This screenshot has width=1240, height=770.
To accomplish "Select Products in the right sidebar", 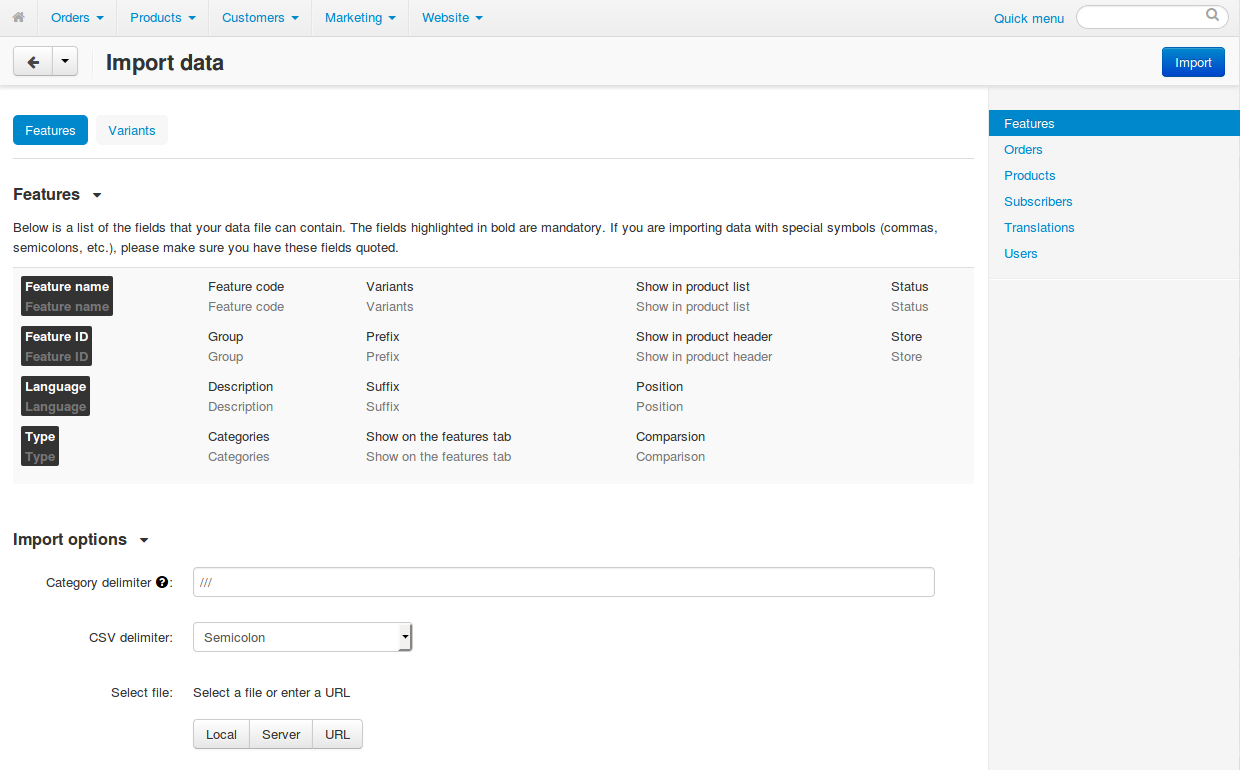I will point(1030,175).
